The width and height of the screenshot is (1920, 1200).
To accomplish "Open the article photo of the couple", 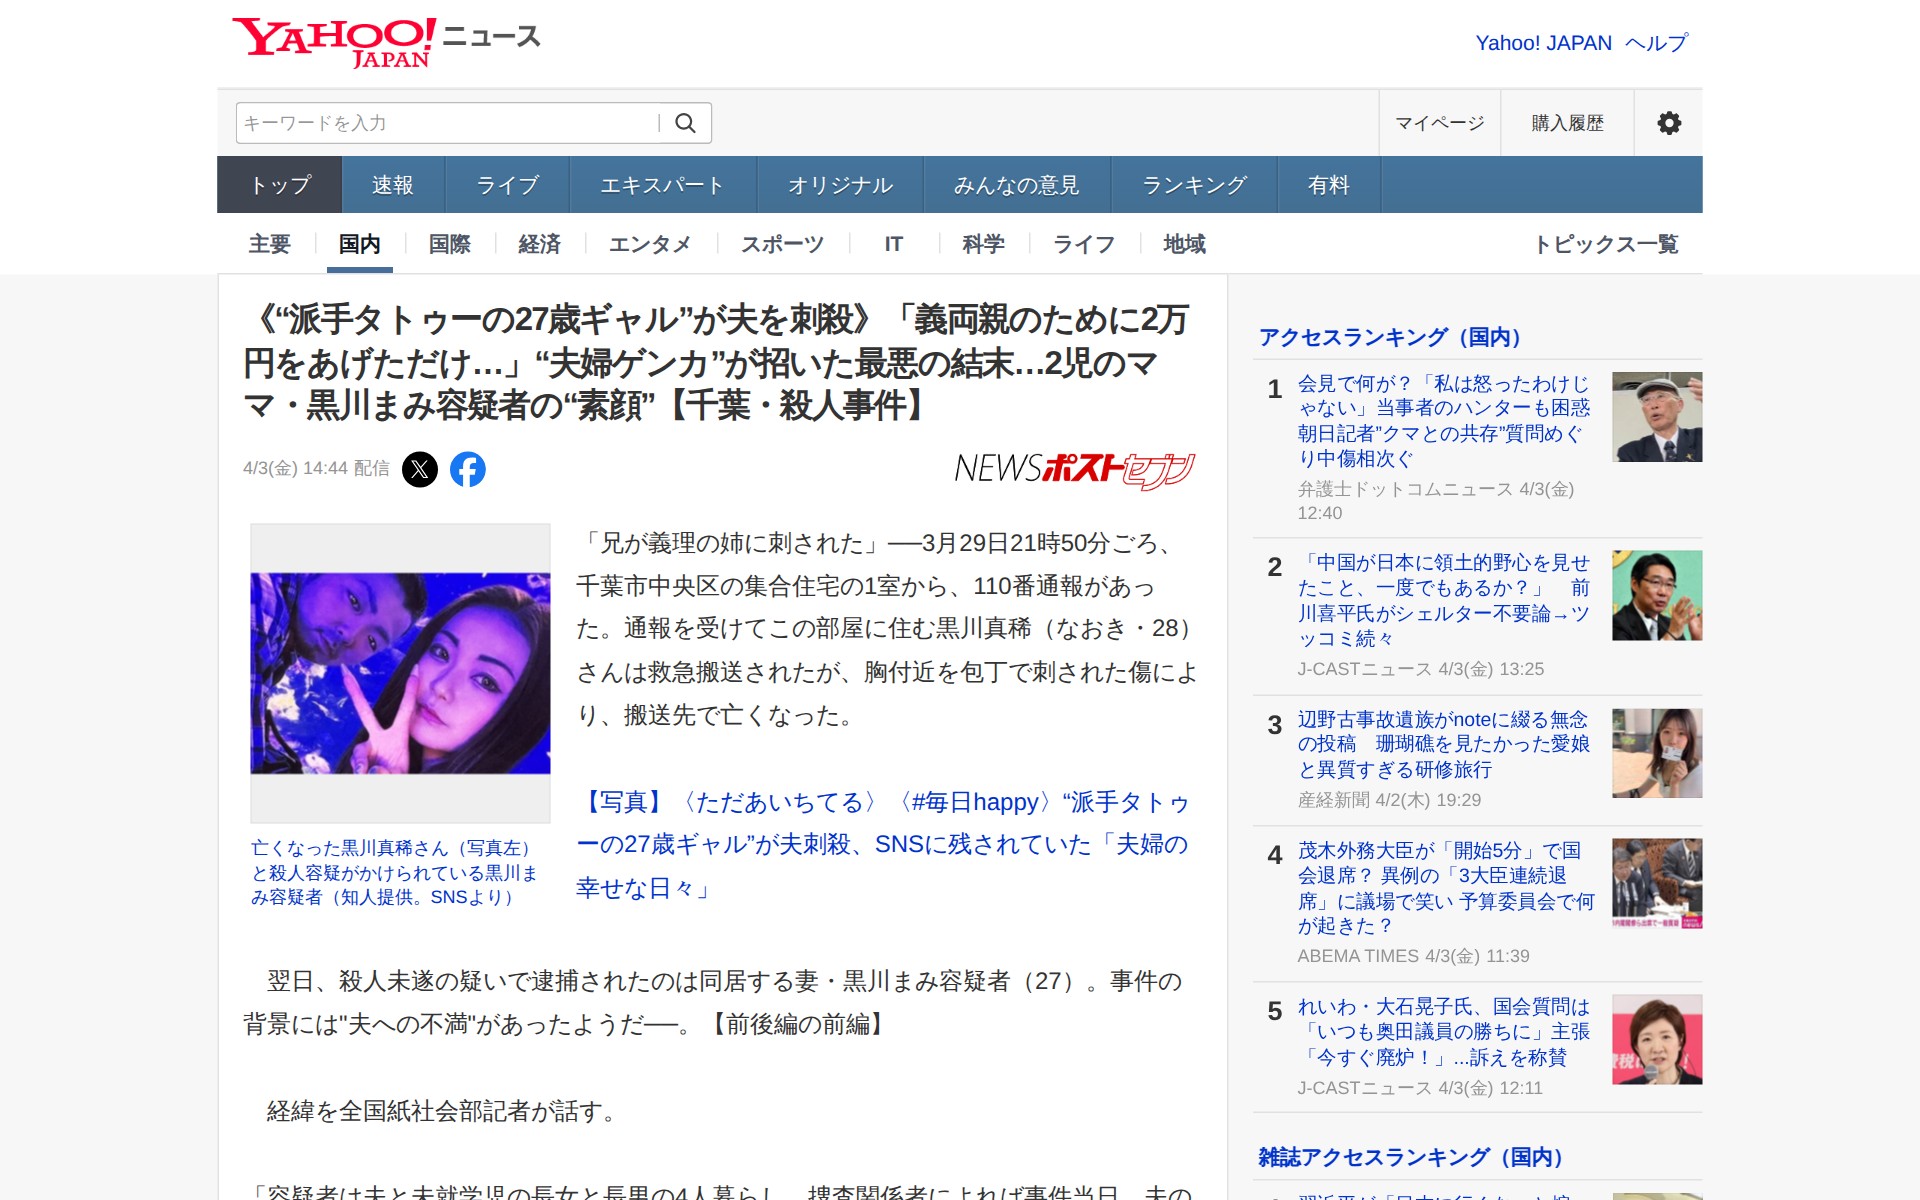I will coord(400,673).
